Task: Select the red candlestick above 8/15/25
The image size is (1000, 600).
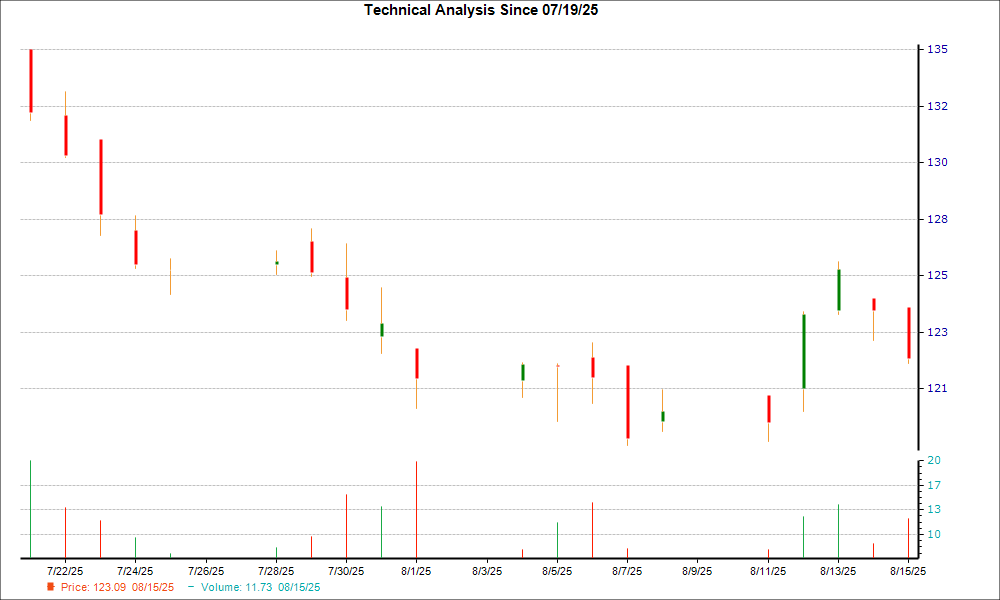Action: [x=909, y=333]
